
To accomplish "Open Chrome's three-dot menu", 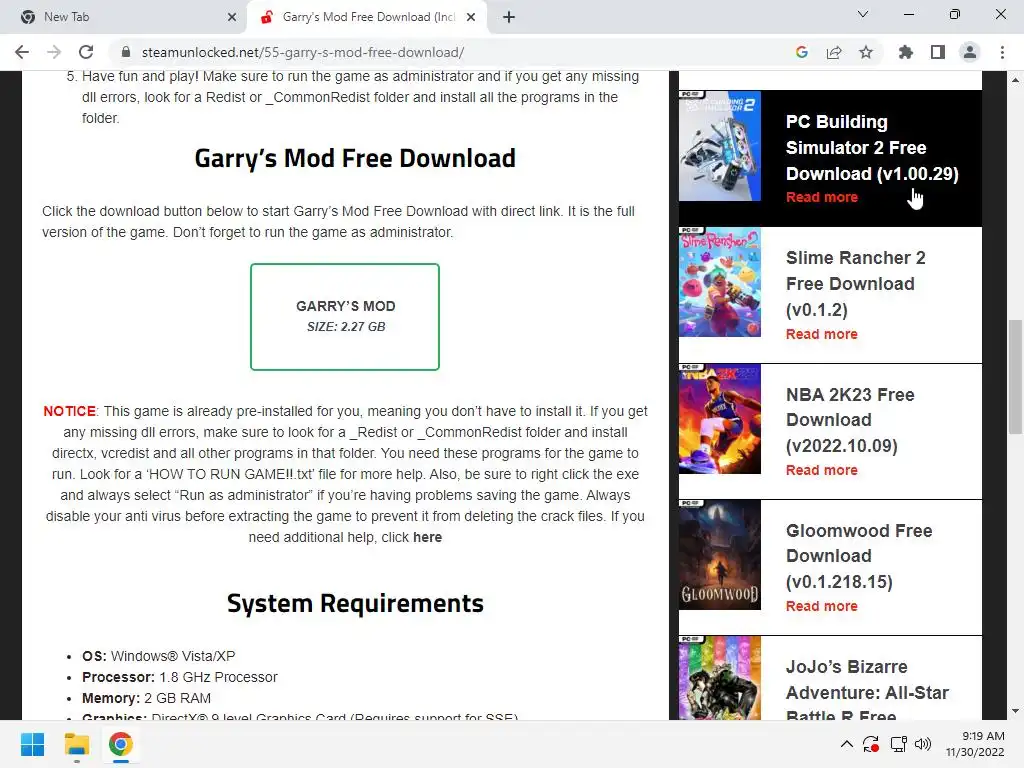I will tap(1002, 52).
